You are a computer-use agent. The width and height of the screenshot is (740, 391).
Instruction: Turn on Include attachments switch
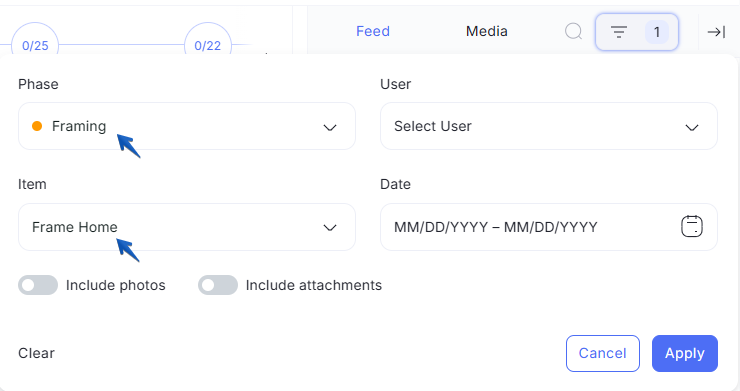pos(218,285)
